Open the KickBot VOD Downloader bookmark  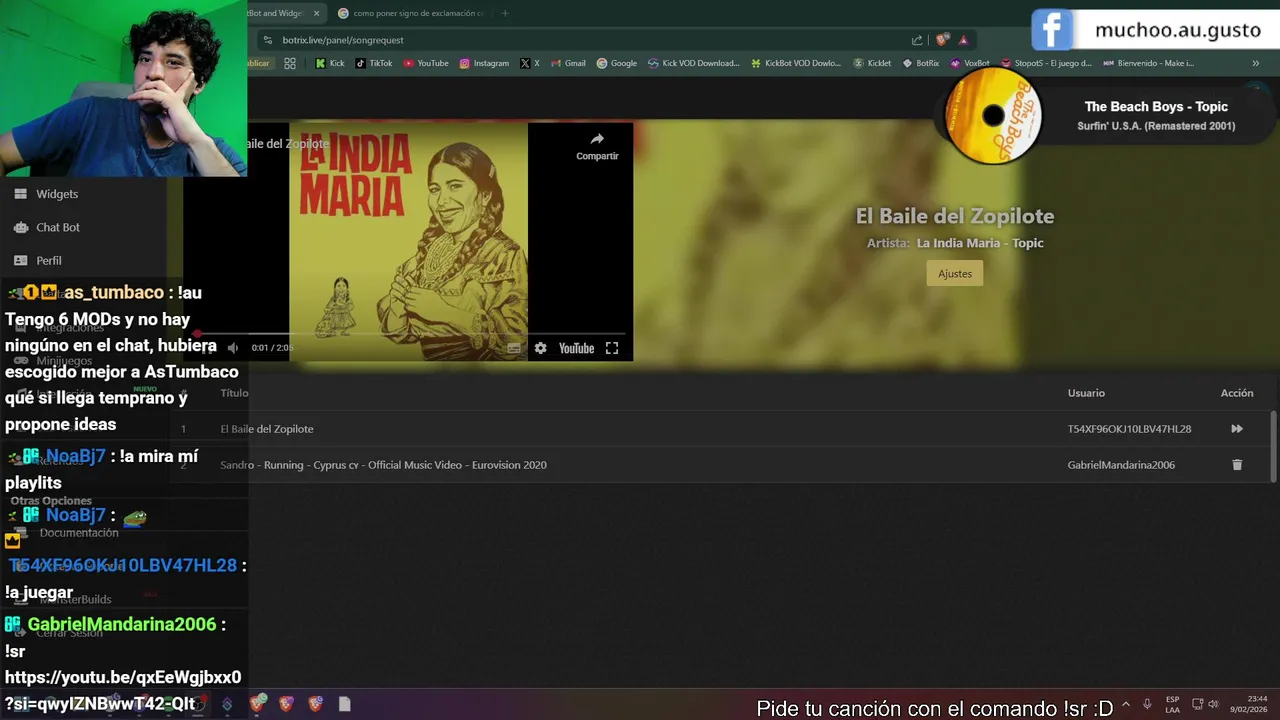[796, 63]
